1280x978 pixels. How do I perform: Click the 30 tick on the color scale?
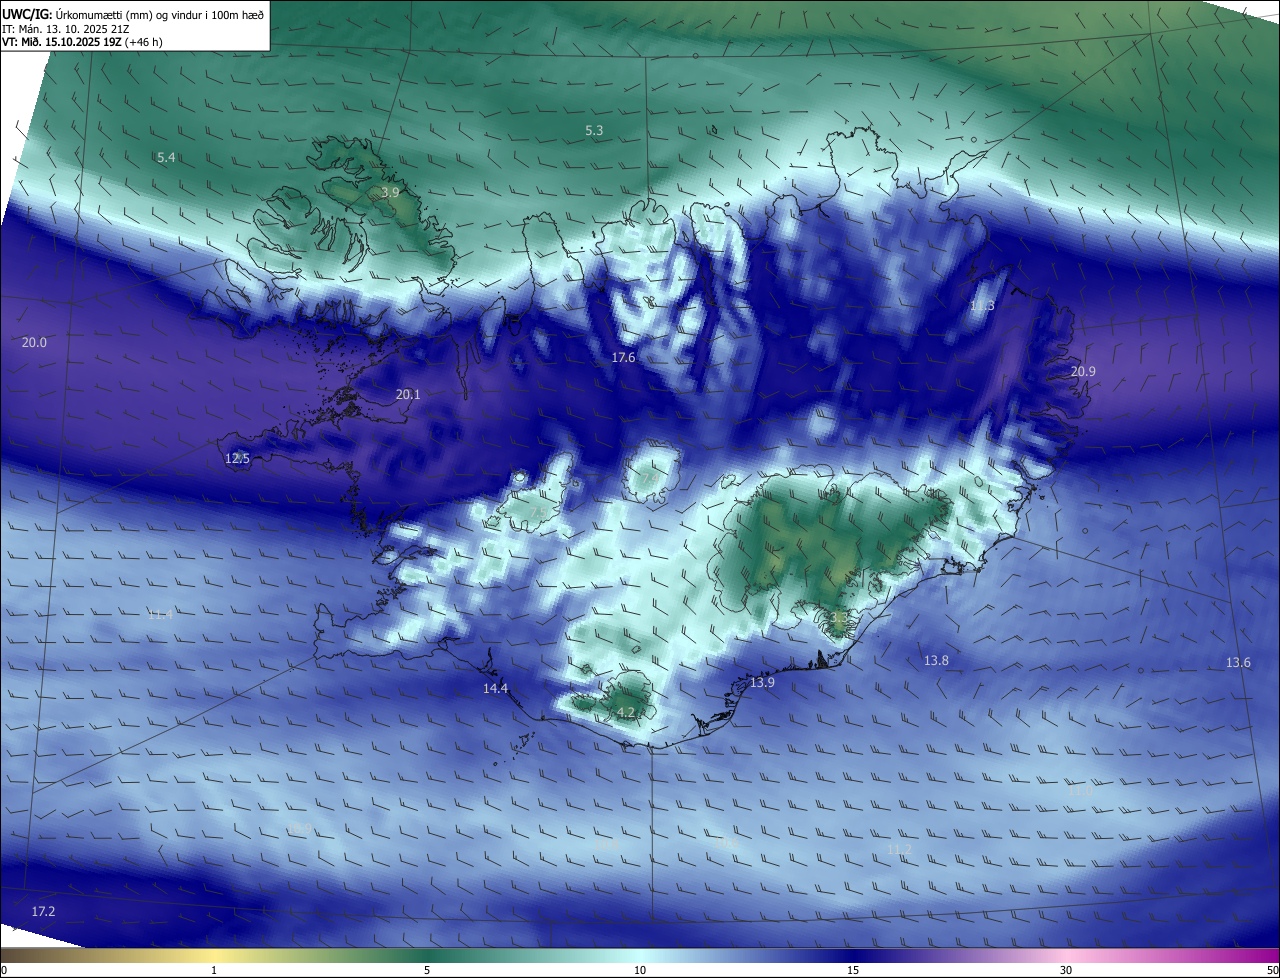1066,971
